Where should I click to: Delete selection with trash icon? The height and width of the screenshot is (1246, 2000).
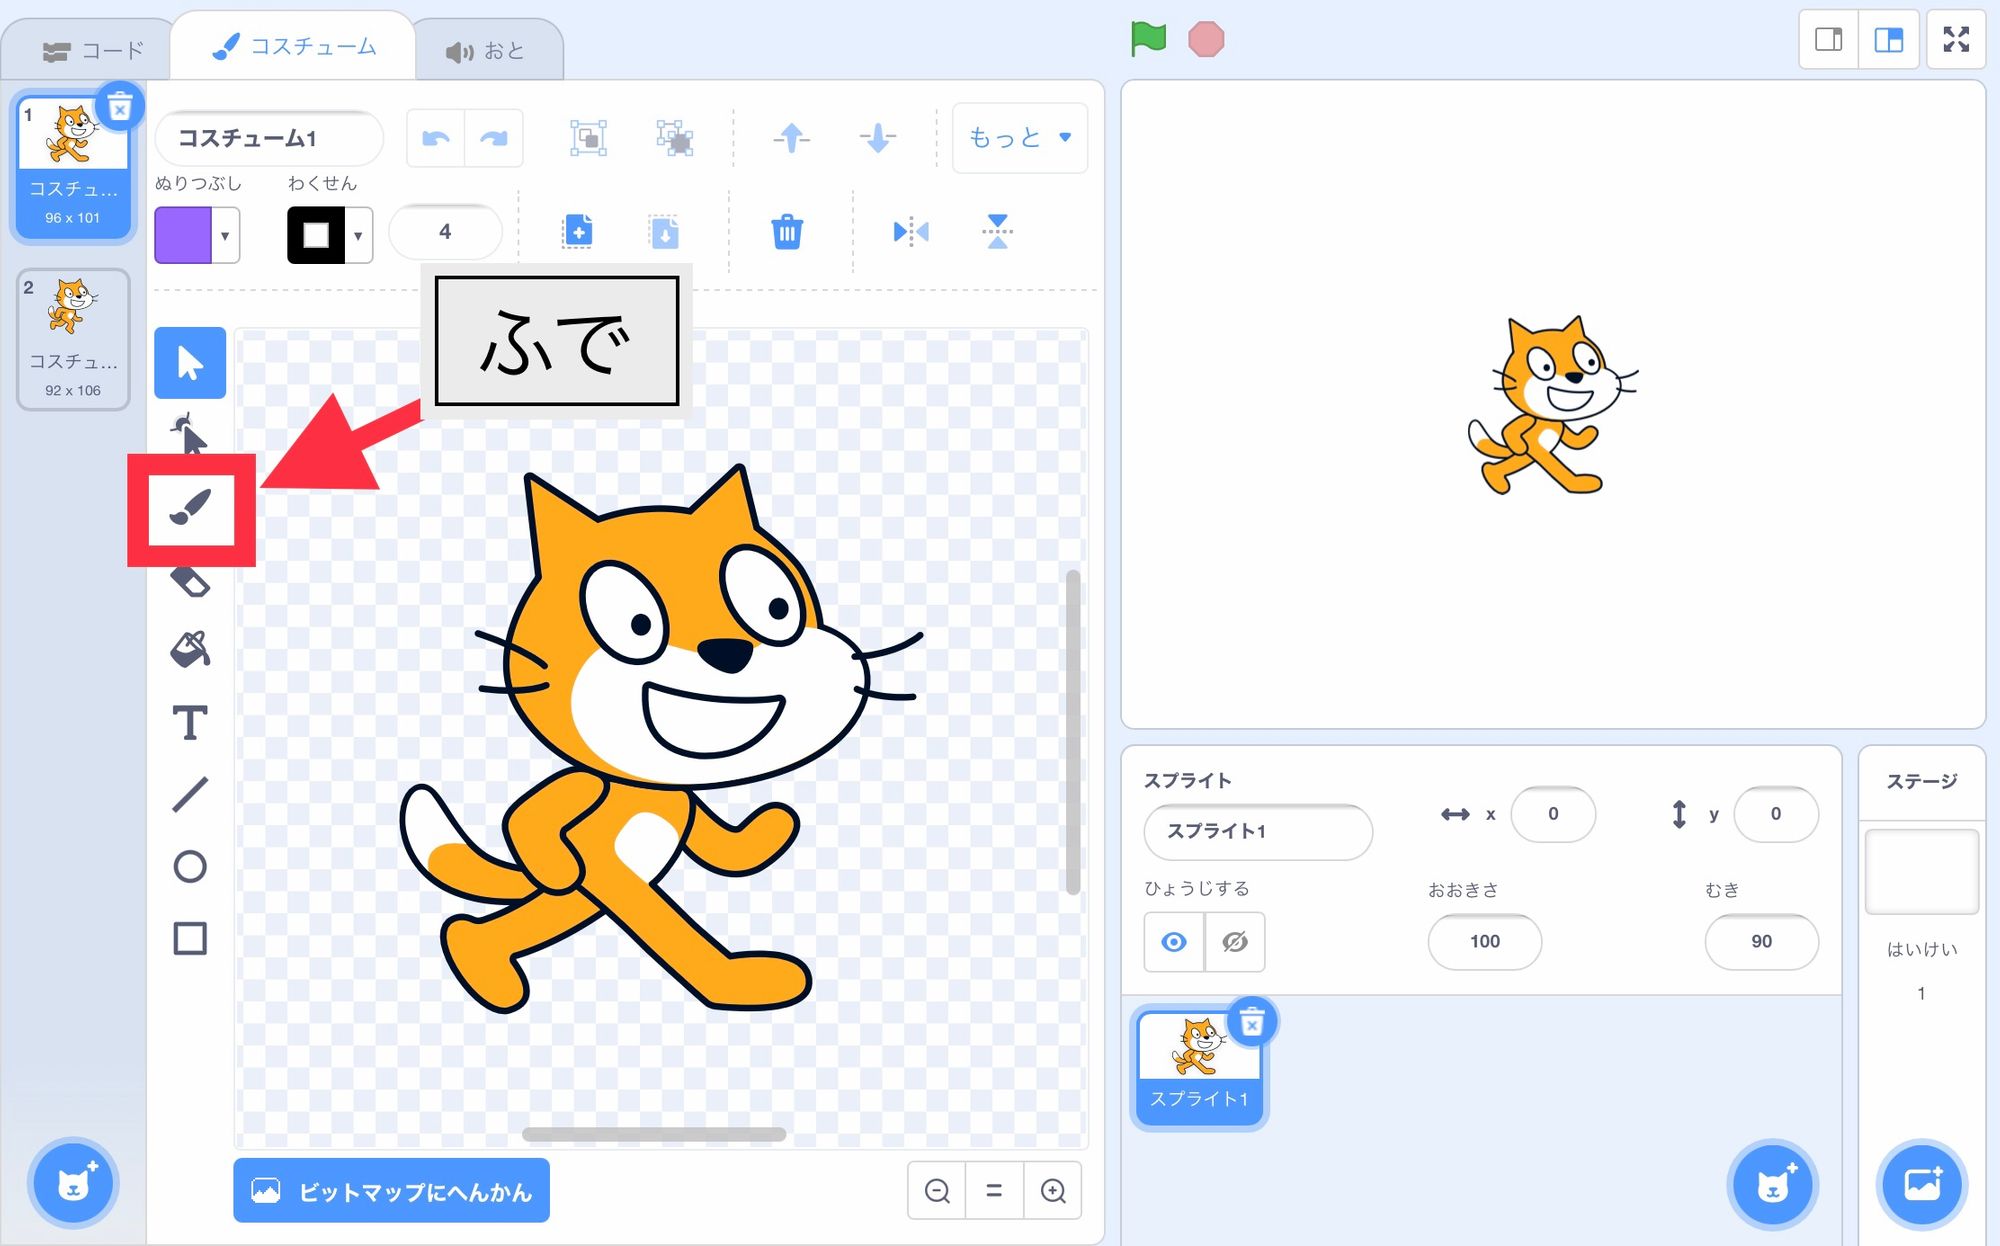787,232
